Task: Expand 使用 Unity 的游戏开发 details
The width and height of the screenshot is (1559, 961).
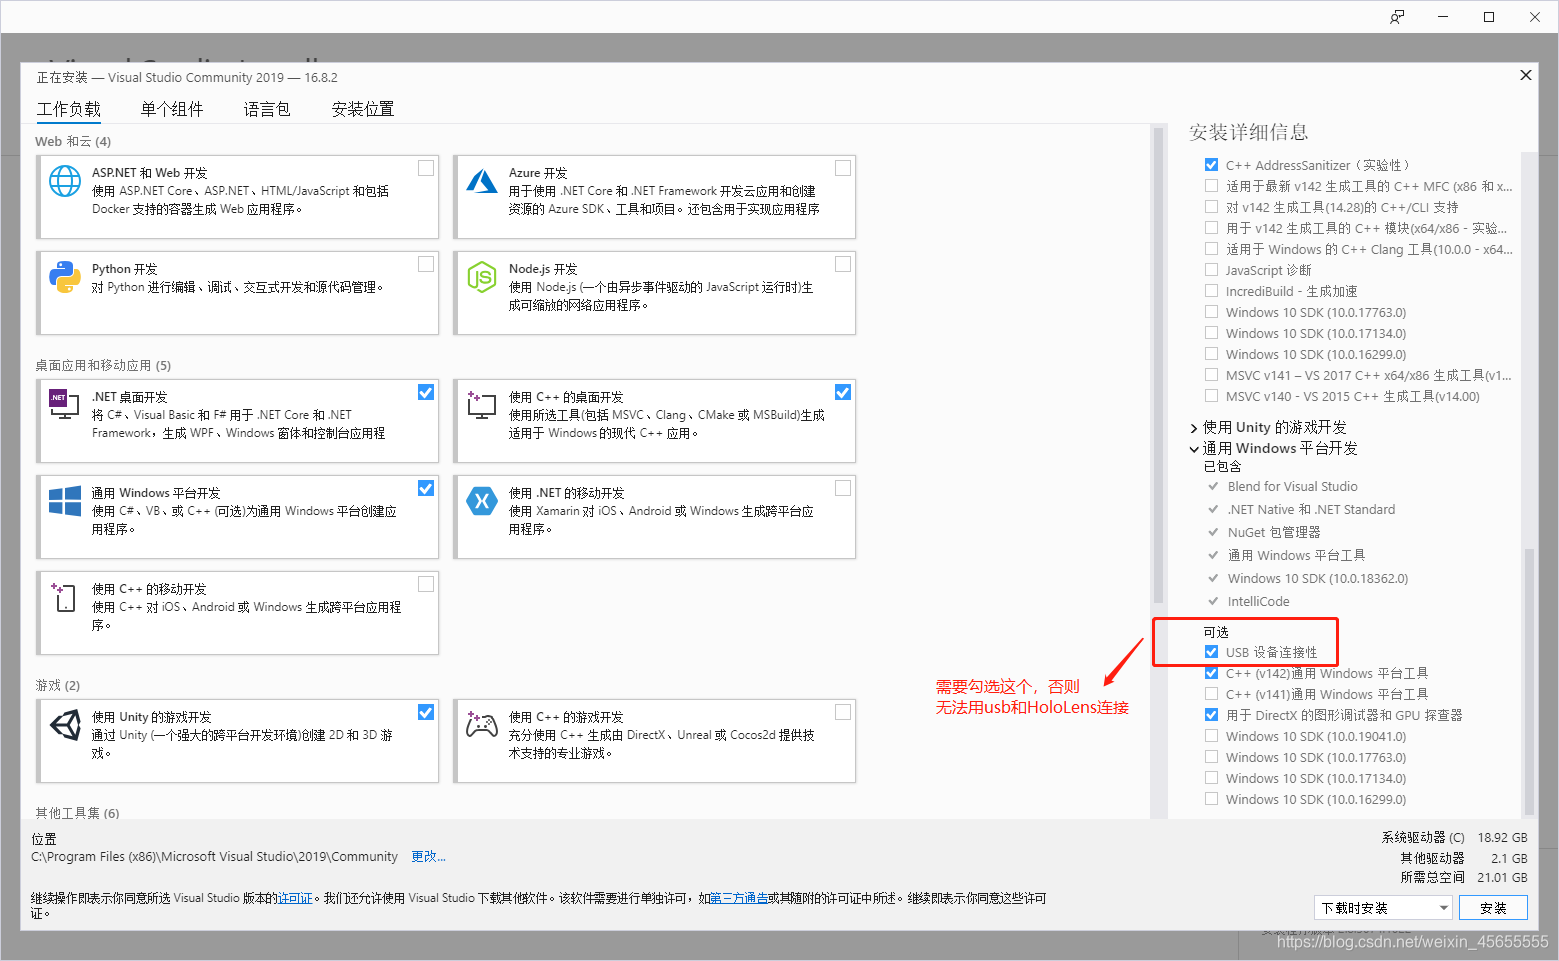Action: coord(1194,428)
